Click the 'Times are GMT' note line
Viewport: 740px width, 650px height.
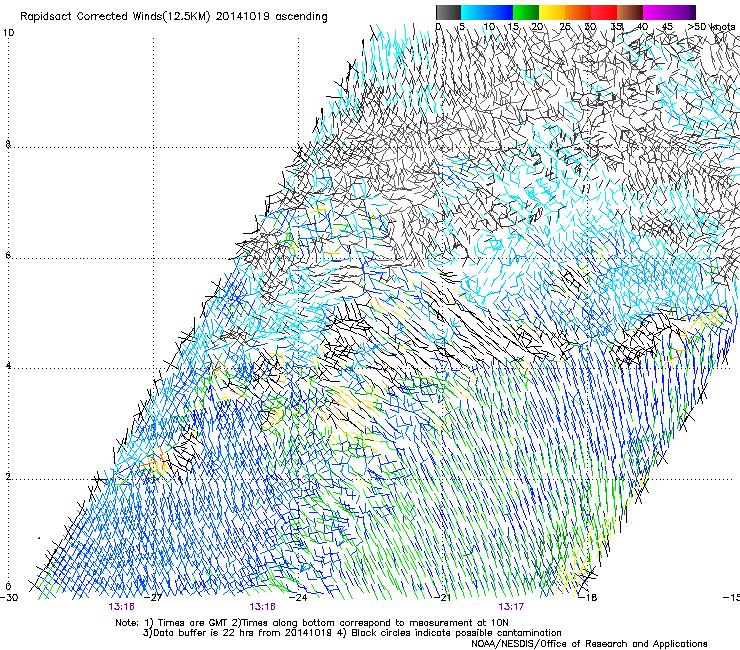coord(312,623)
